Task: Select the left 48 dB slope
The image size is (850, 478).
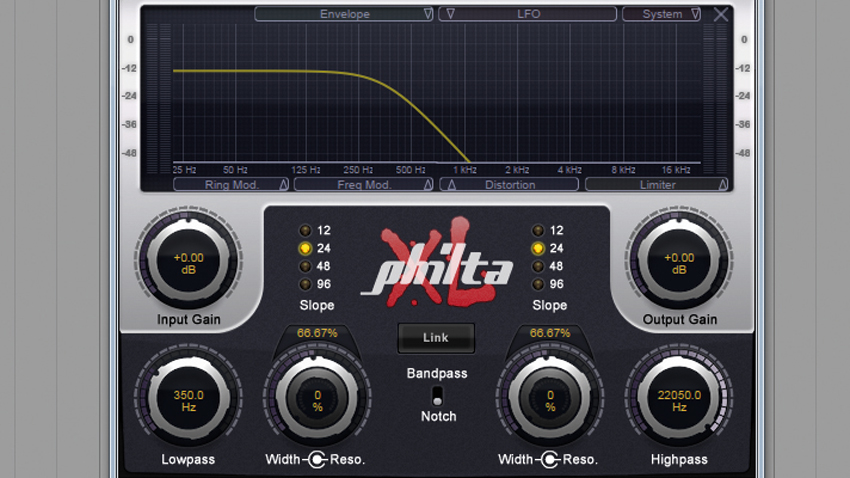Action: (305, 266)
